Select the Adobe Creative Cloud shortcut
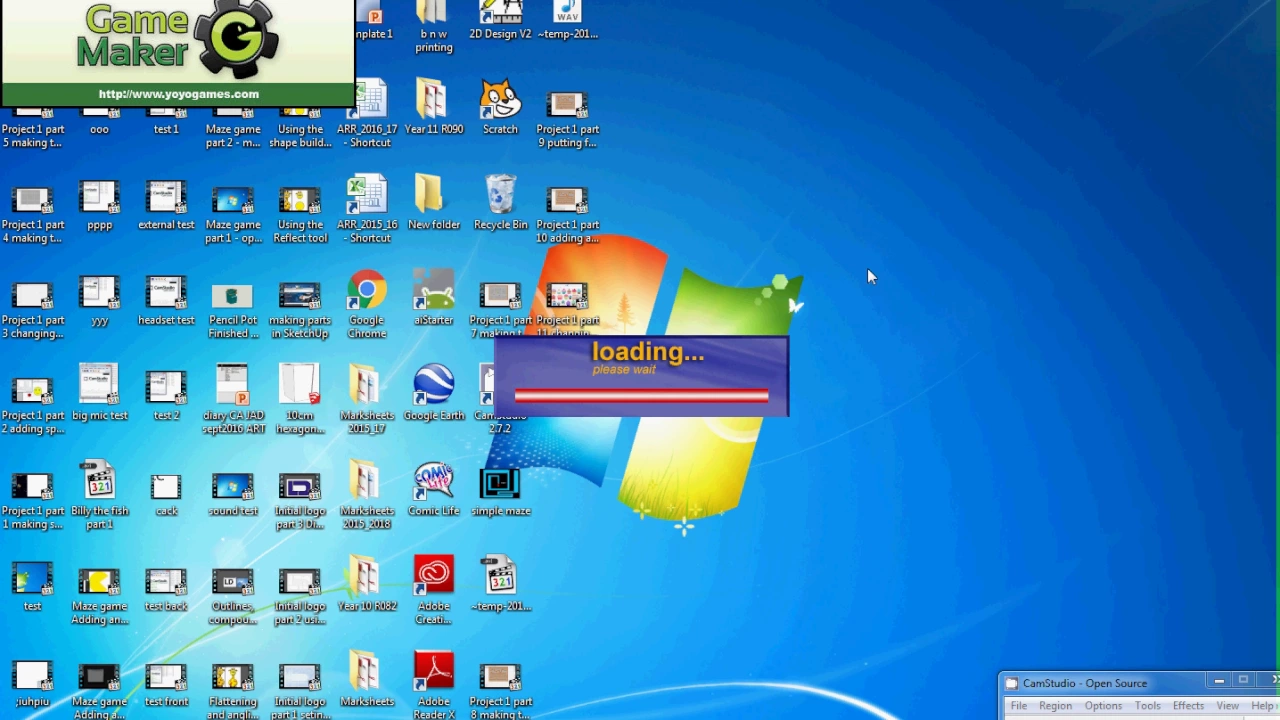The width and height of the screenshot is (1280, 720). tap(434, 591)
